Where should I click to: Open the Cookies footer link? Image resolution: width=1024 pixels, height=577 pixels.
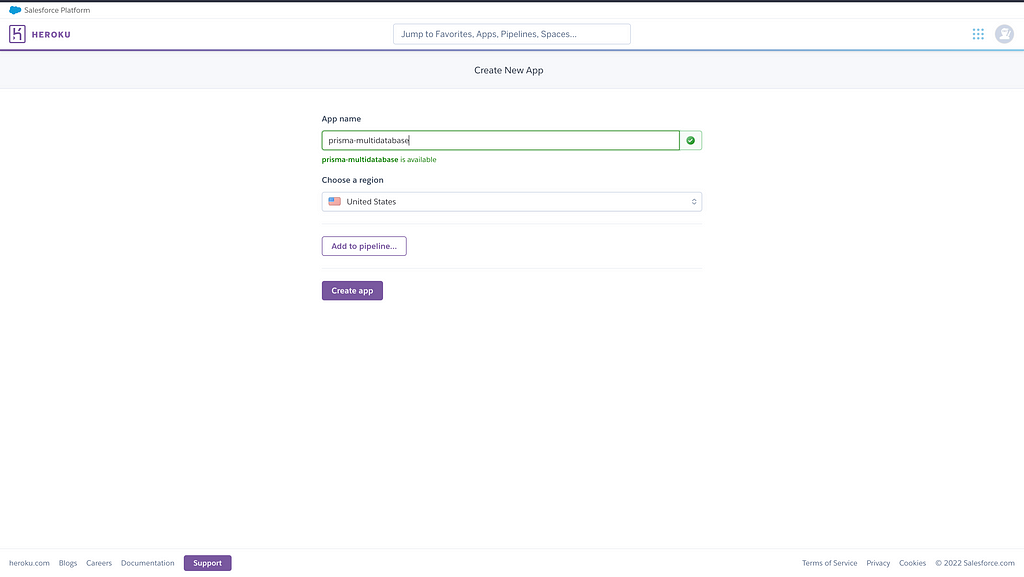click(x=912, y=563)
